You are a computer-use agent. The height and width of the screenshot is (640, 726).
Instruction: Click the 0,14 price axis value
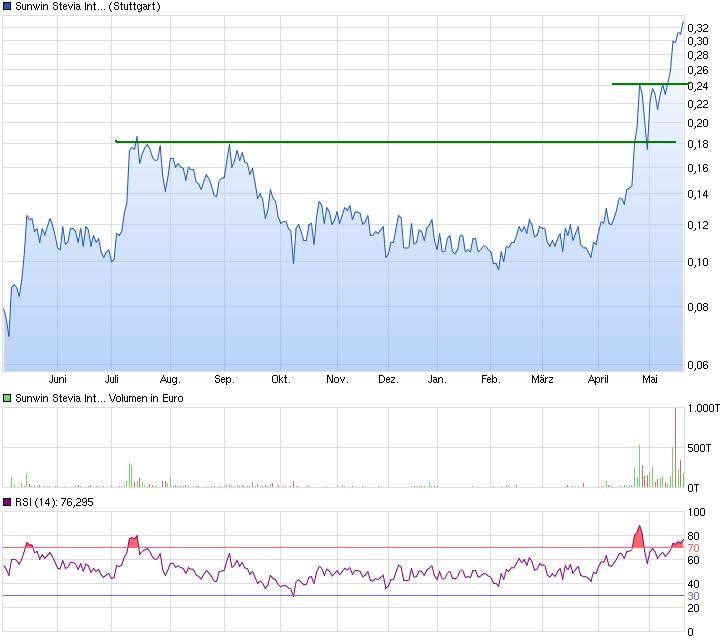698,194
